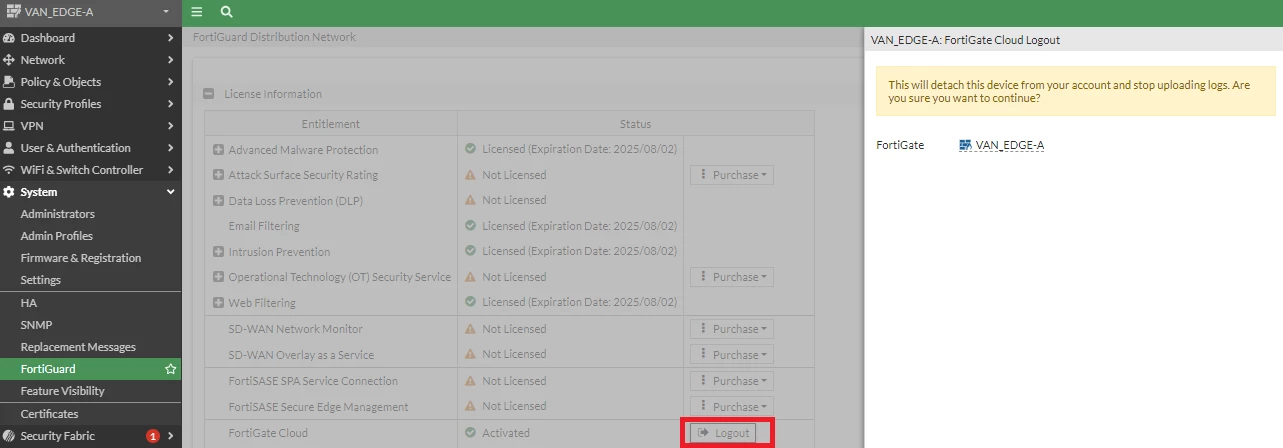Click the Security Fabric icon
Screen dimensions: 1283x448
(x=9, y=436)
